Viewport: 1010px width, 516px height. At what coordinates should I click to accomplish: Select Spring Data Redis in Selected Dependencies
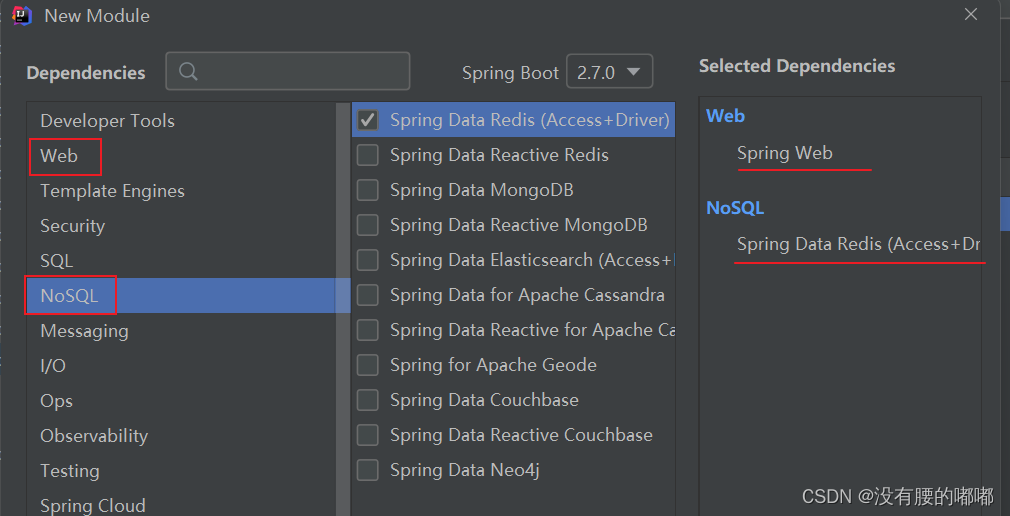859,244
